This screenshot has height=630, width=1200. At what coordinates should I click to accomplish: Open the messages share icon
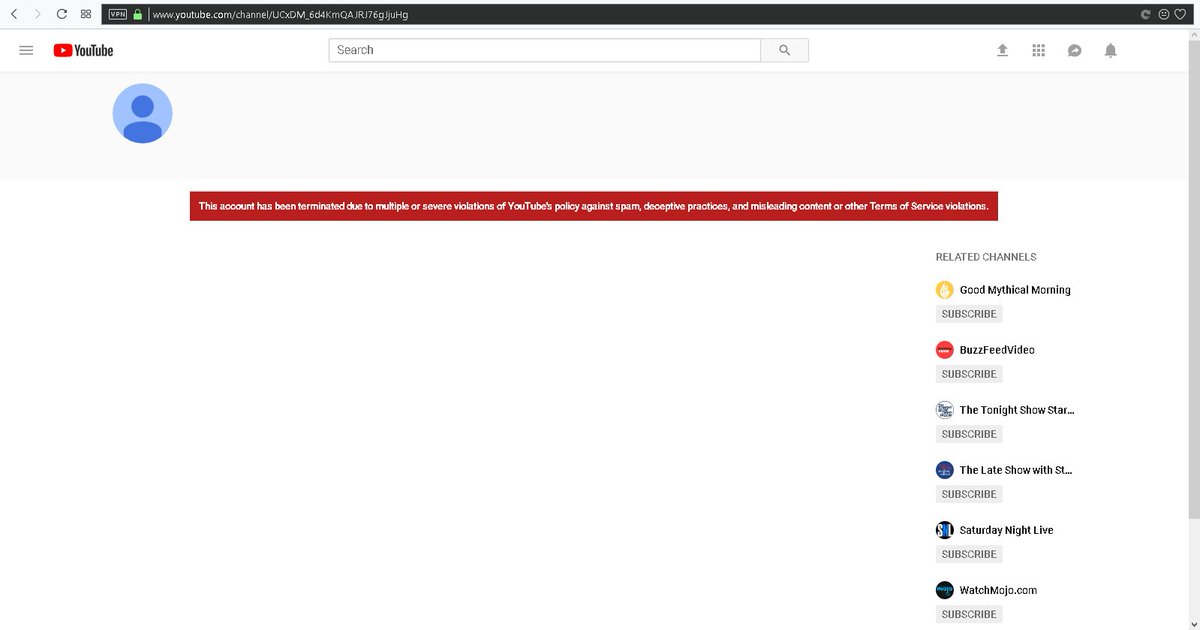[x=1074, y=50]
